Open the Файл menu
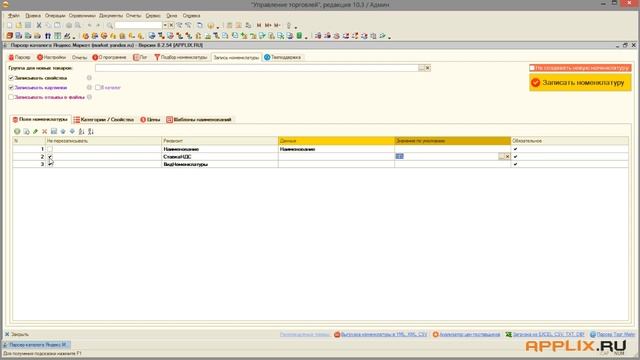Screen dimensions: 640x360 click(13, 16)
